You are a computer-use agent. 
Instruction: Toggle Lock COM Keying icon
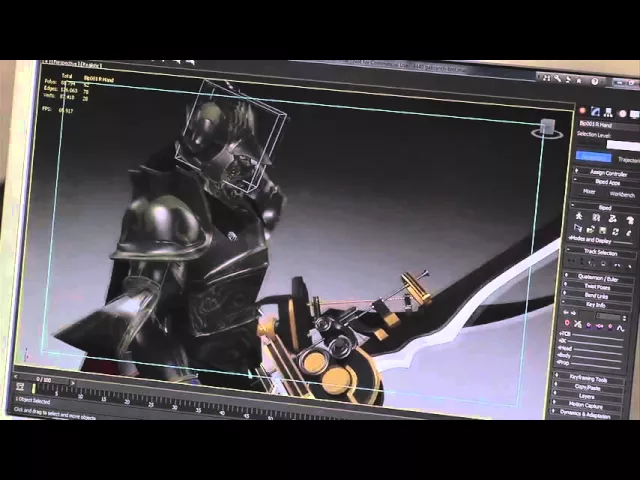[604, 264]
